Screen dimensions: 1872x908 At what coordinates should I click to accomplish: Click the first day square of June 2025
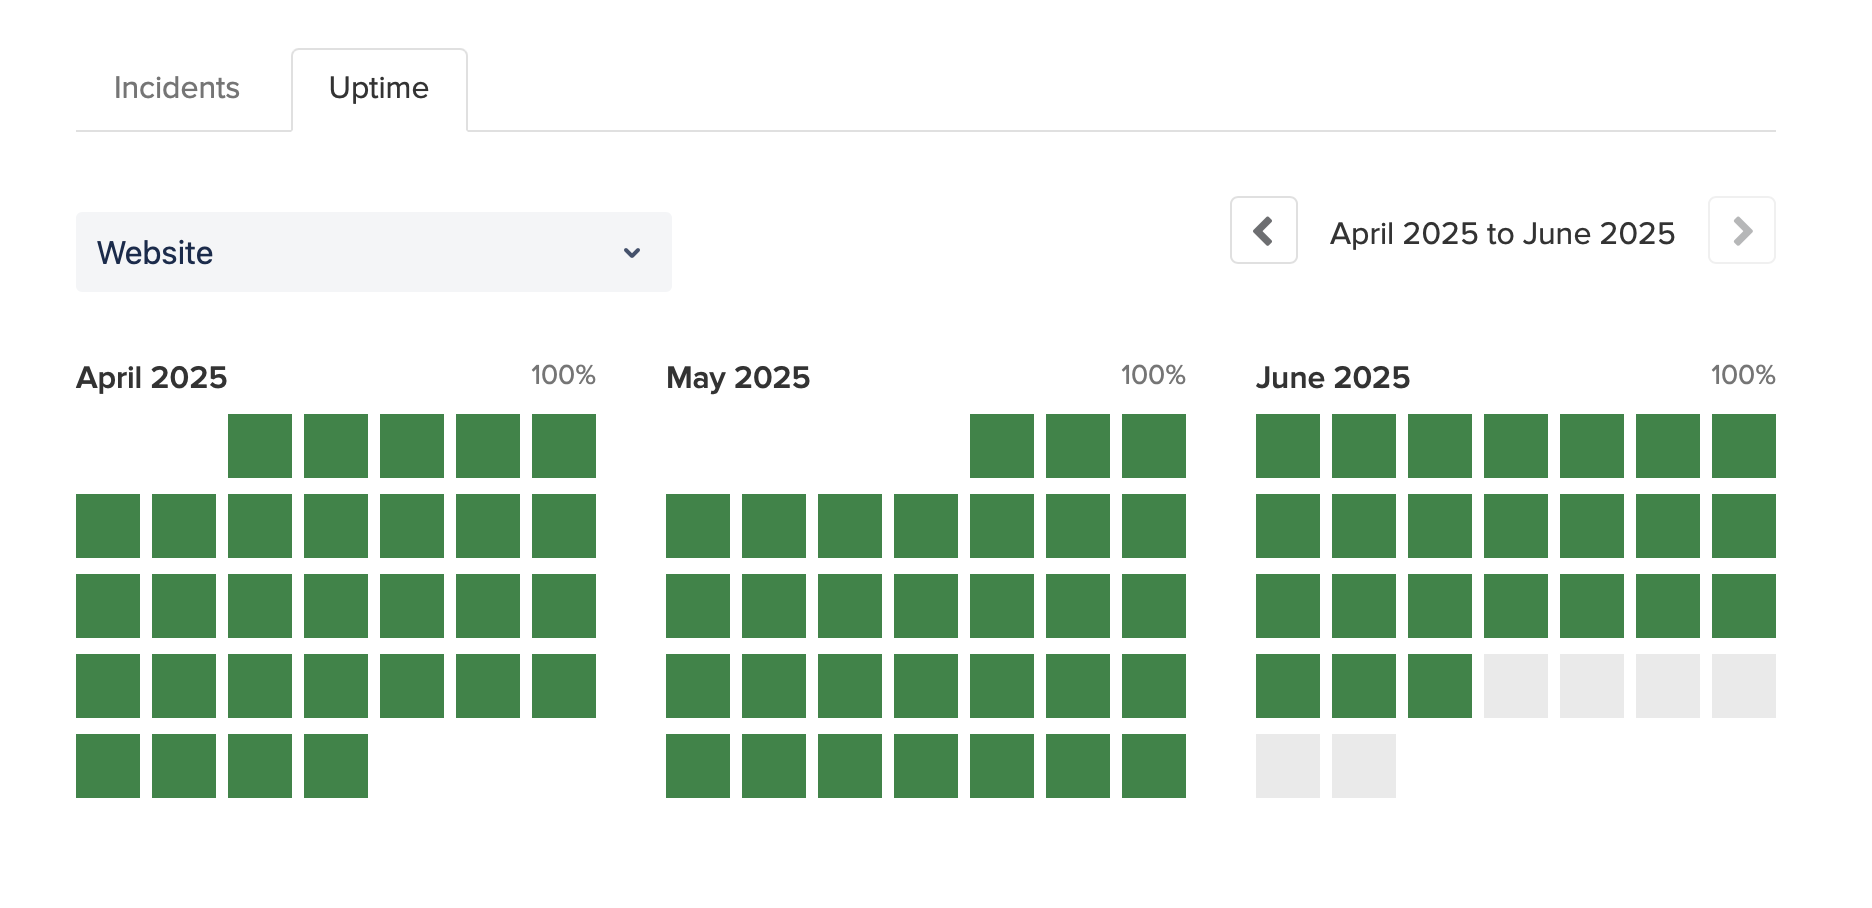pos(1287,445)
